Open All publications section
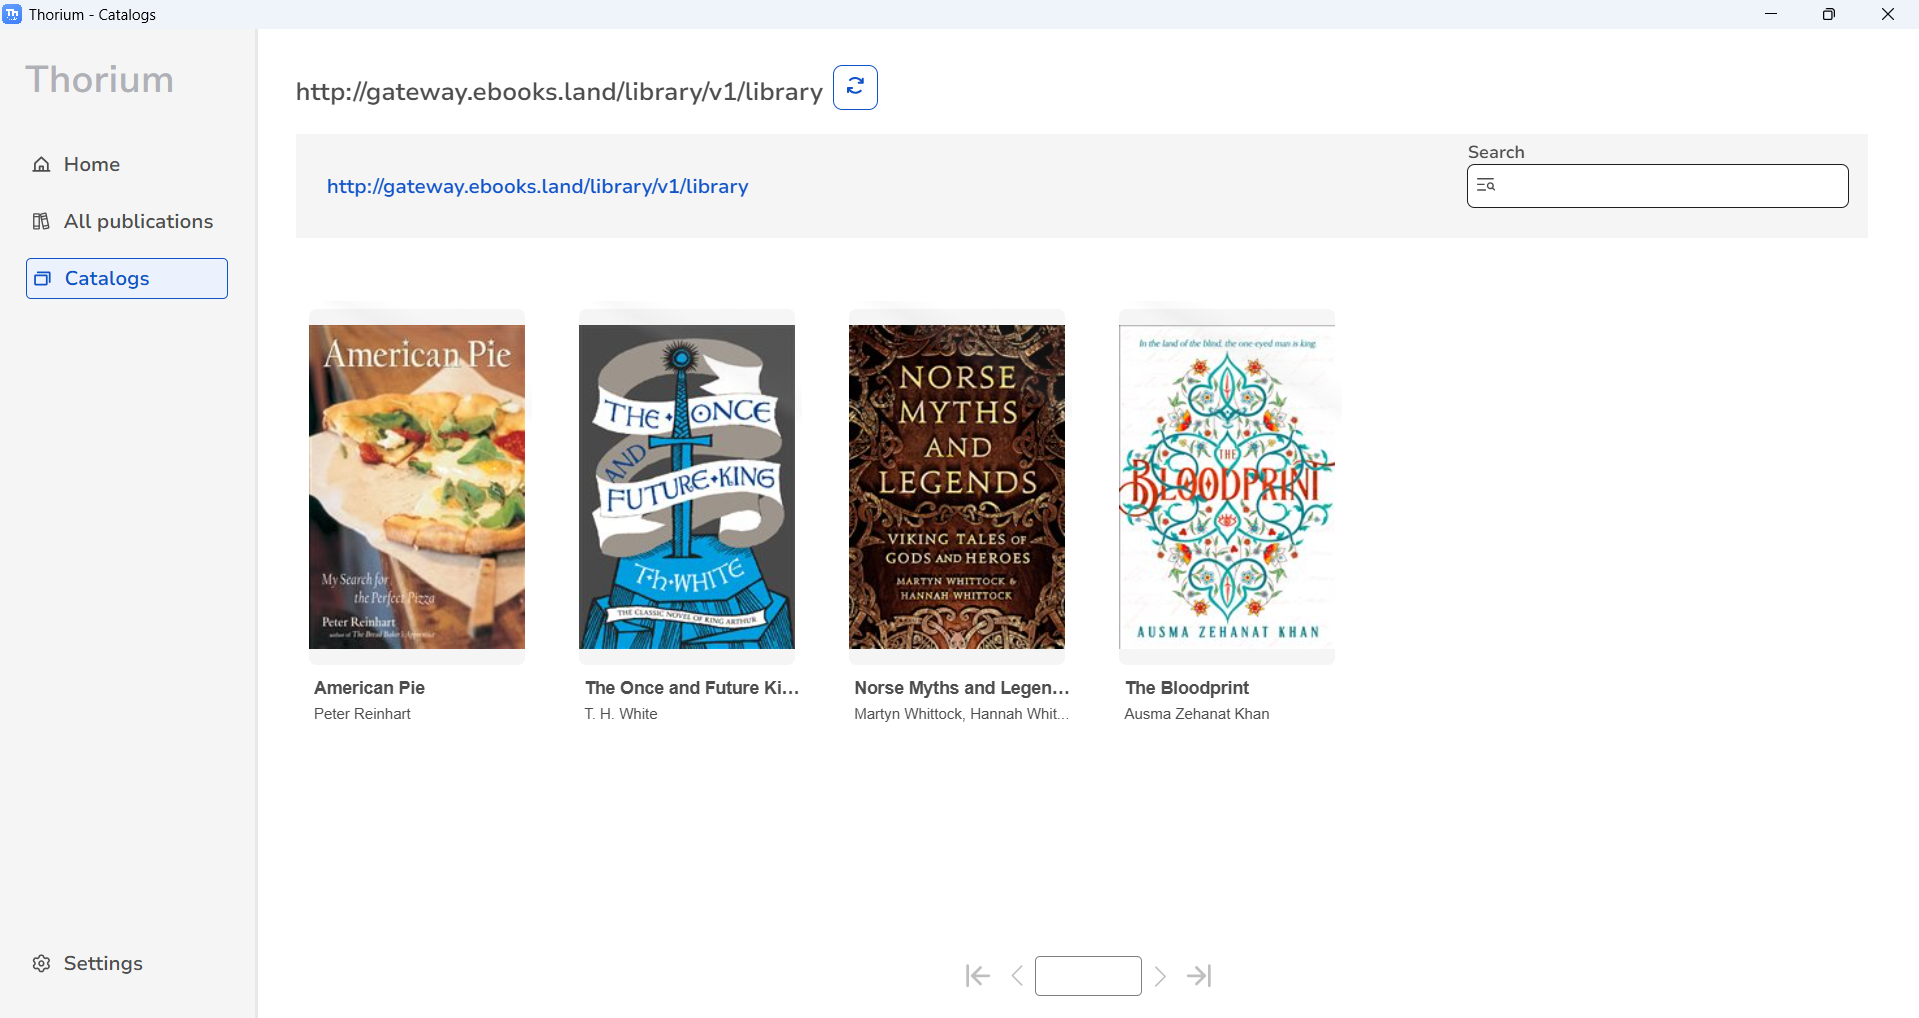This screenshot has height=1018, width=1919. [x=127, y=221]
